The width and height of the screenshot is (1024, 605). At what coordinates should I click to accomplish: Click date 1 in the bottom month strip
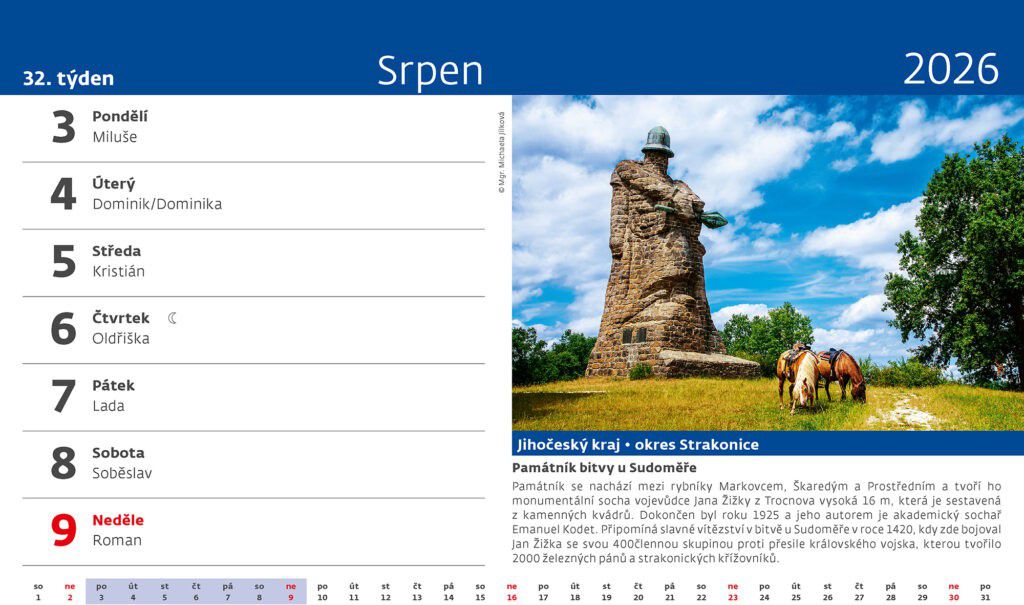[x=38, y=597]
